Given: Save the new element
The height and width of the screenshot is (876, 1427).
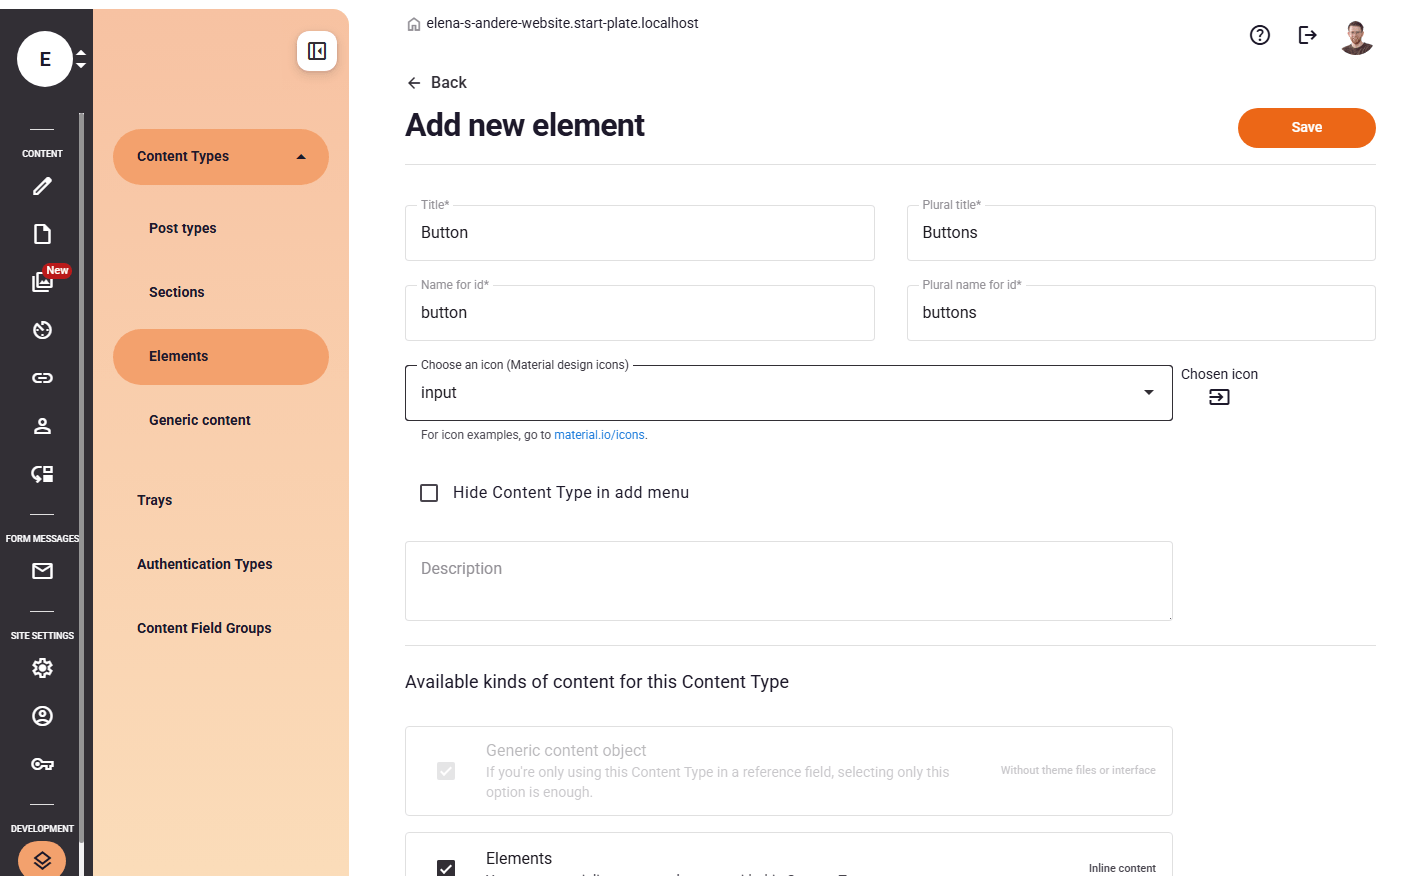Looking at the screenshot, I should point(1306,128).
